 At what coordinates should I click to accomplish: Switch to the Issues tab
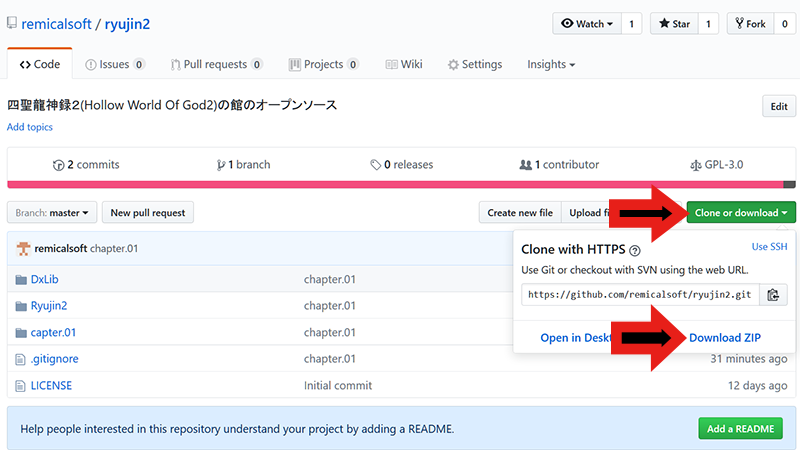click(115, 64)
